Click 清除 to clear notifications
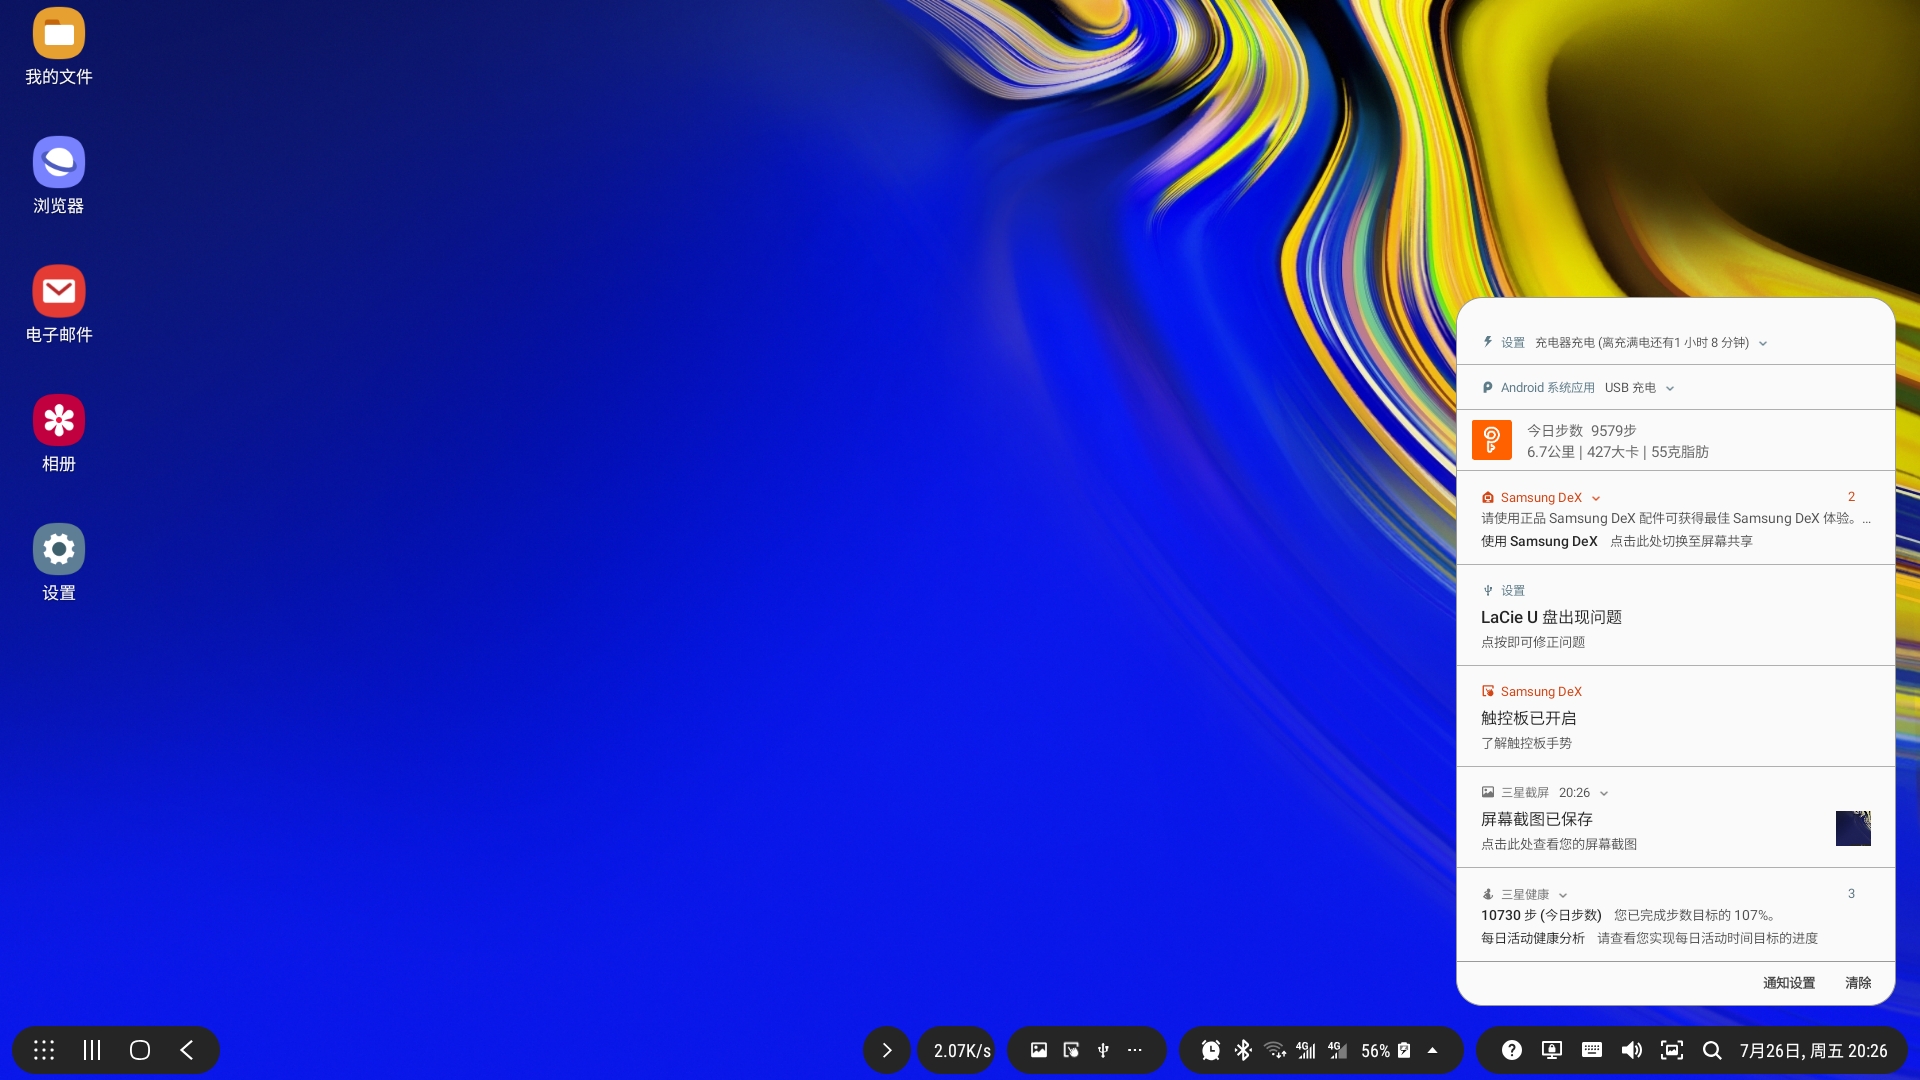The image size is (1920, 1080). (1858, 983)
